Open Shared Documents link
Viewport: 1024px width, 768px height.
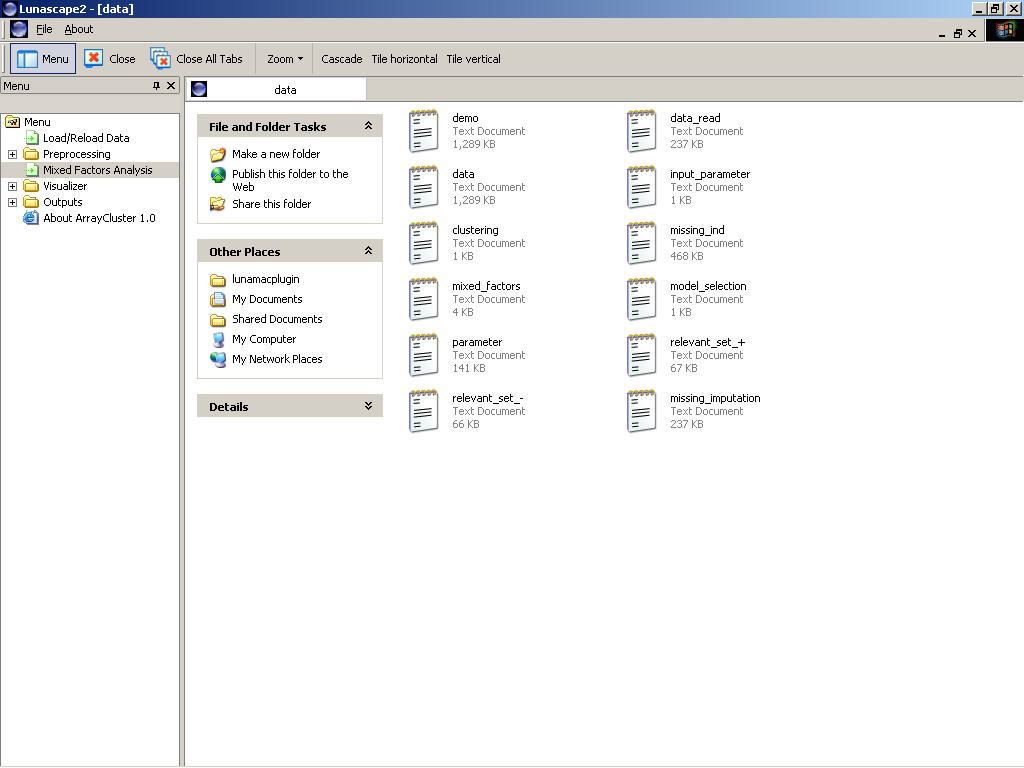click(x=277, y=319)
